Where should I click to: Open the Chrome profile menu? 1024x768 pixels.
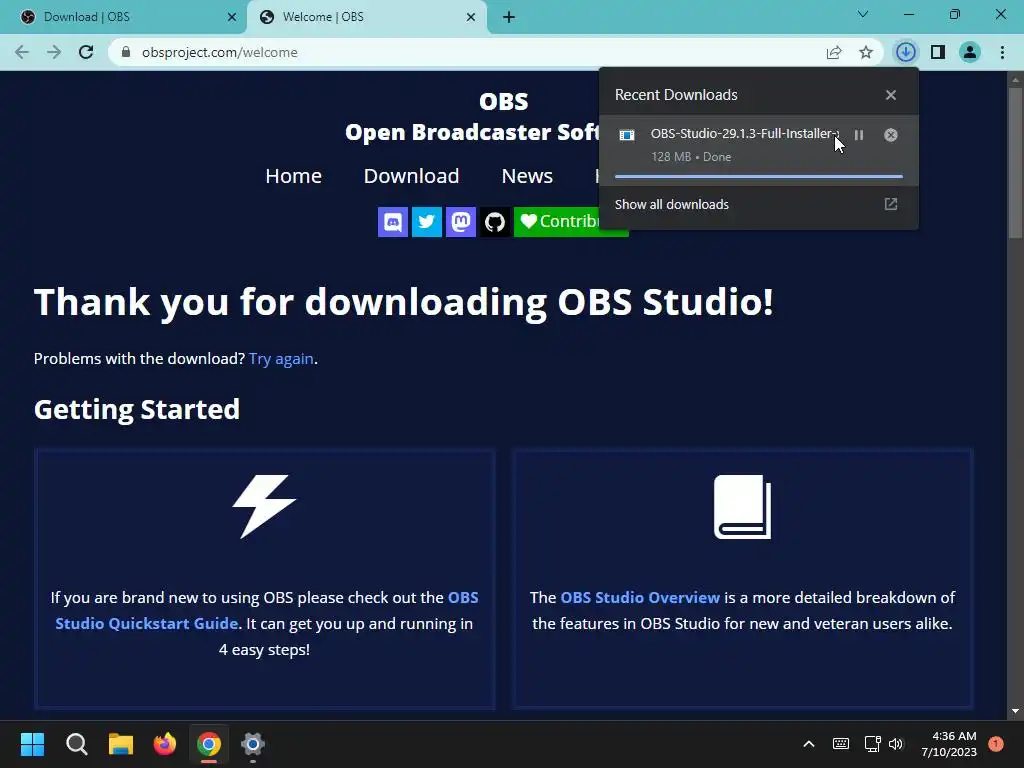(970, 52)
